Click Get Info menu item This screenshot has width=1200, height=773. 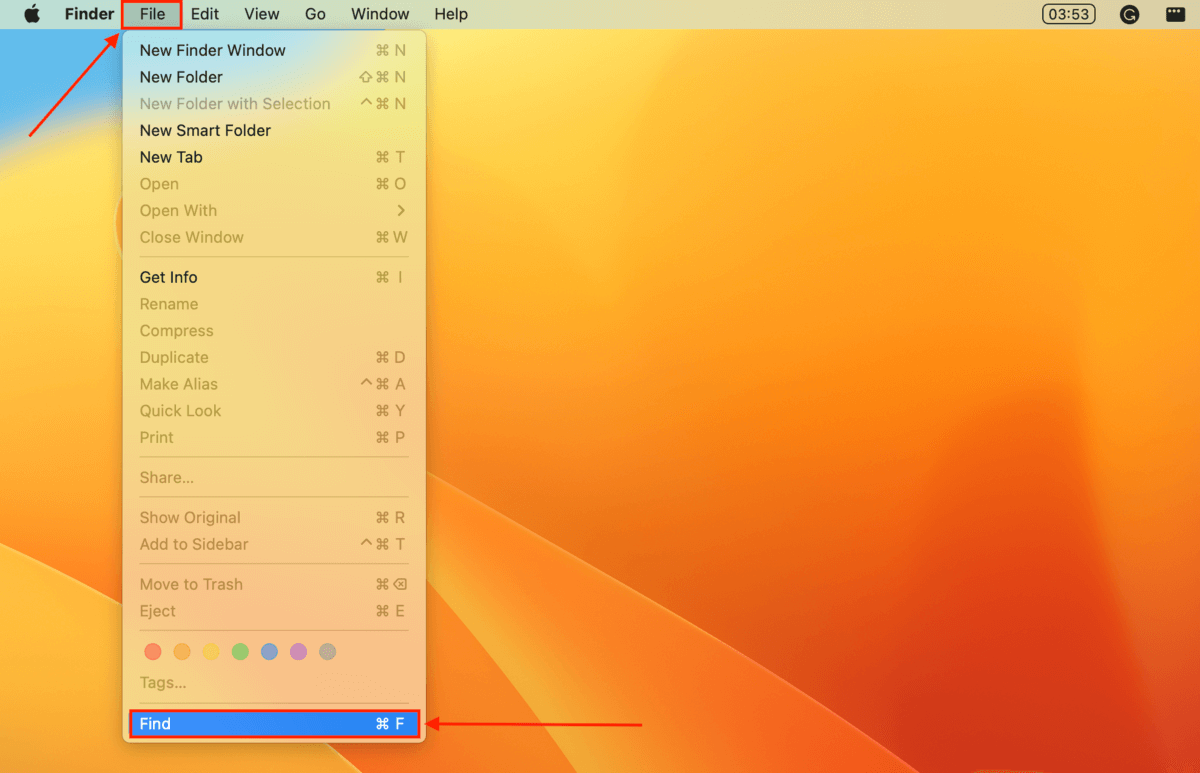[169, 277]
